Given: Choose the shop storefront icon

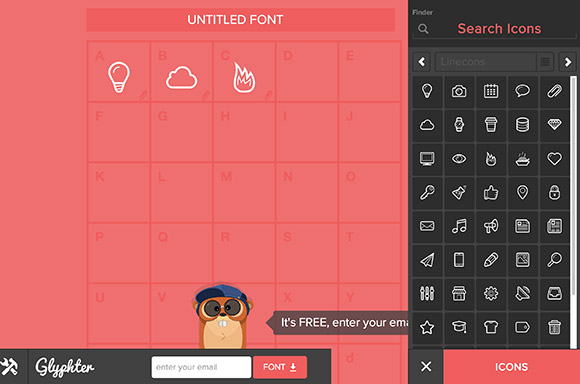Looking at the screenshot, I should 459,294.
